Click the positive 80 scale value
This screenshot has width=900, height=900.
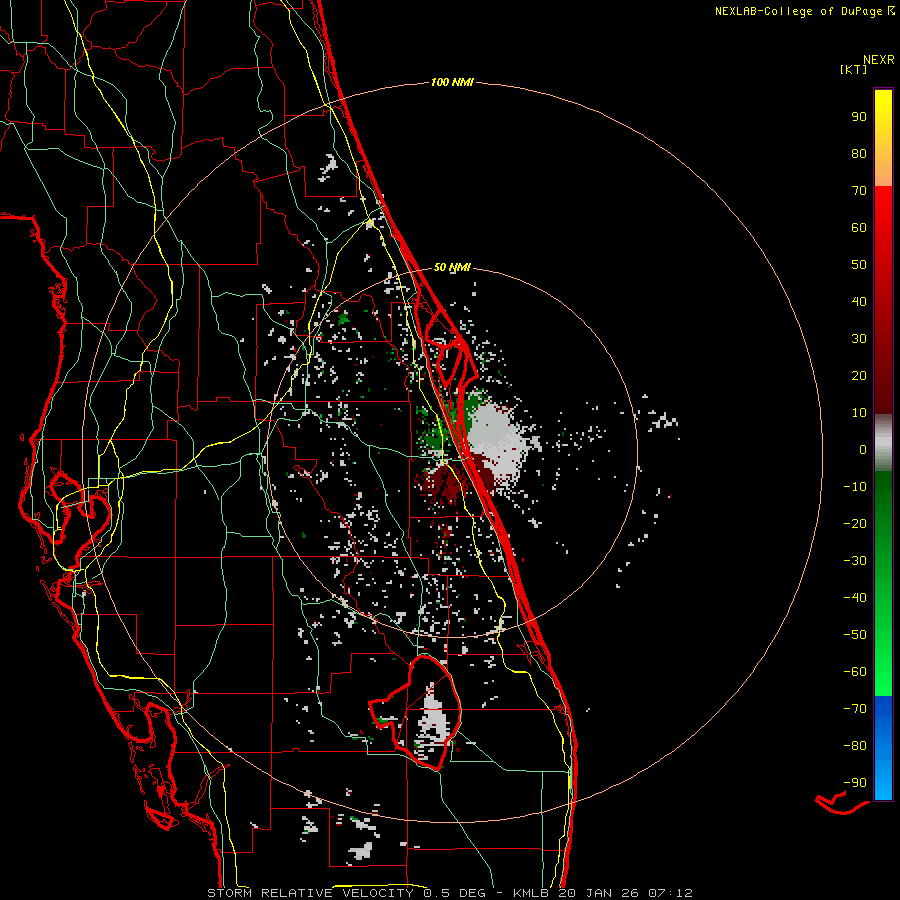(x=859, y=154)
